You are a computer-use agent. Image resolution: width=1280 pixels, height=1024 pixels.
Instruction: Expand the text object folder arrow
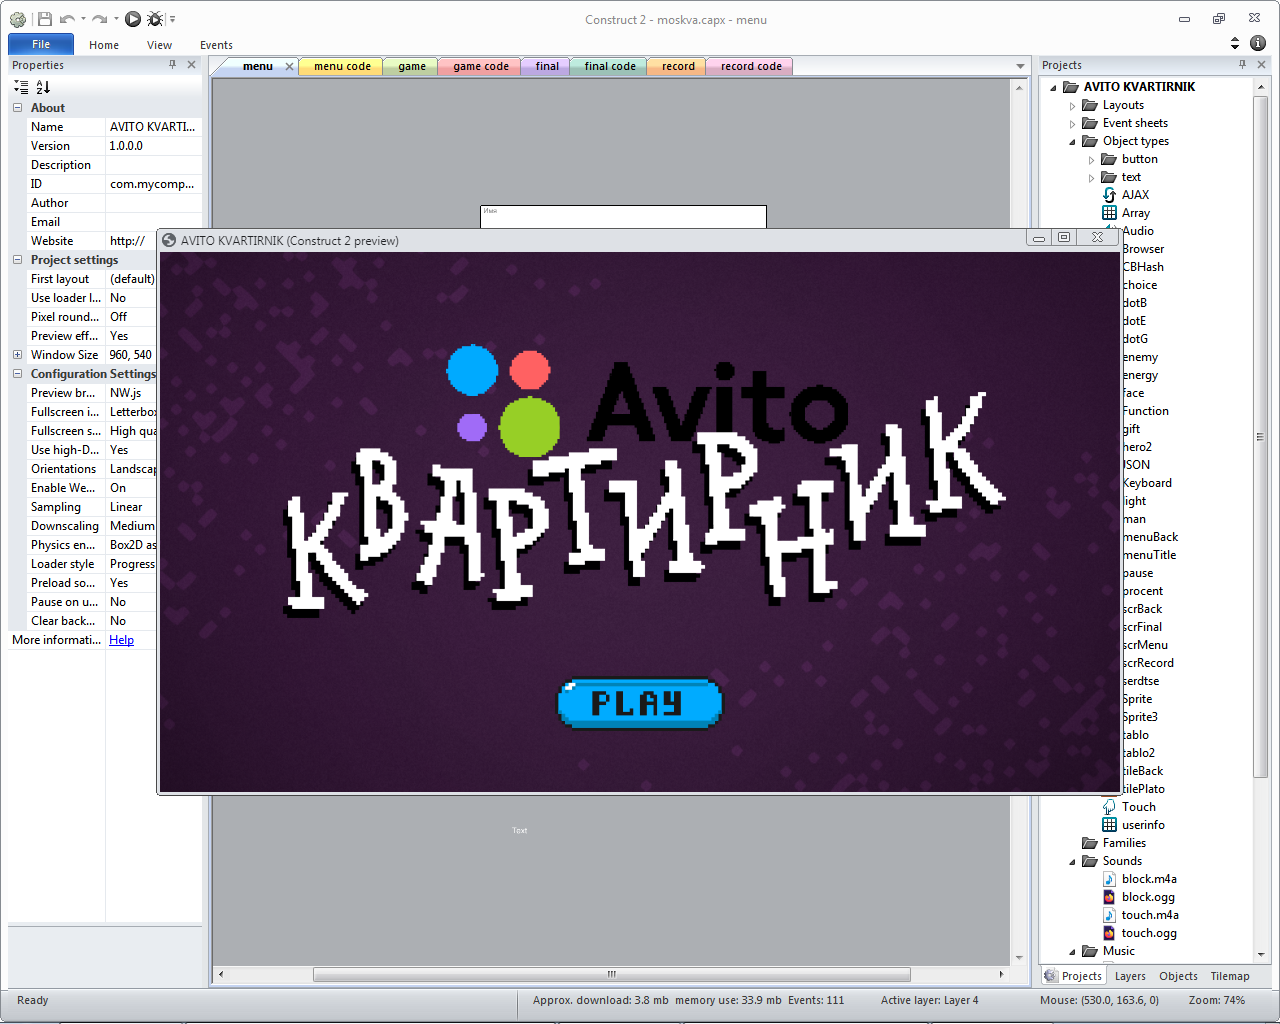tap(1091, 178)
